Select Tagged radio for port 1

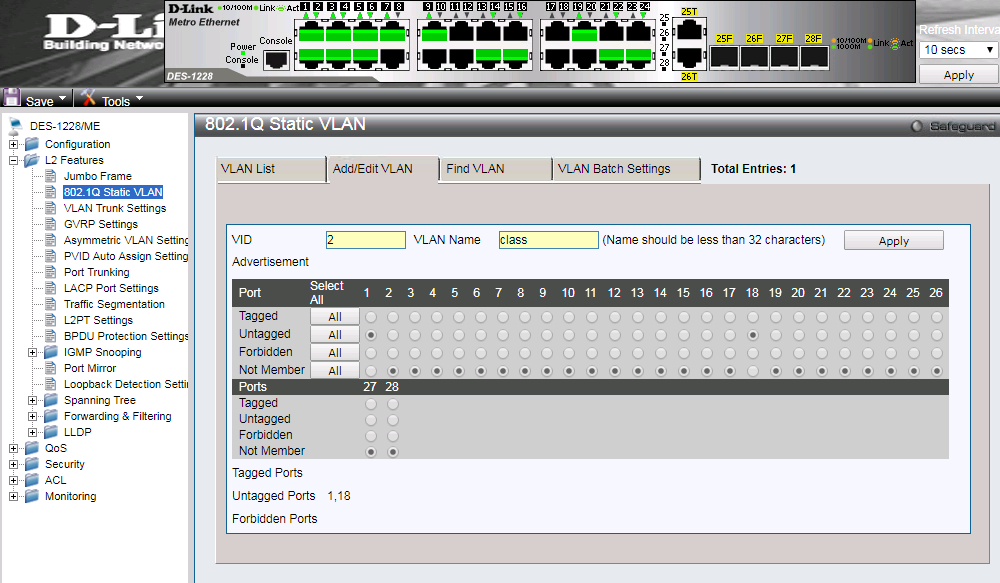point(371,317)
